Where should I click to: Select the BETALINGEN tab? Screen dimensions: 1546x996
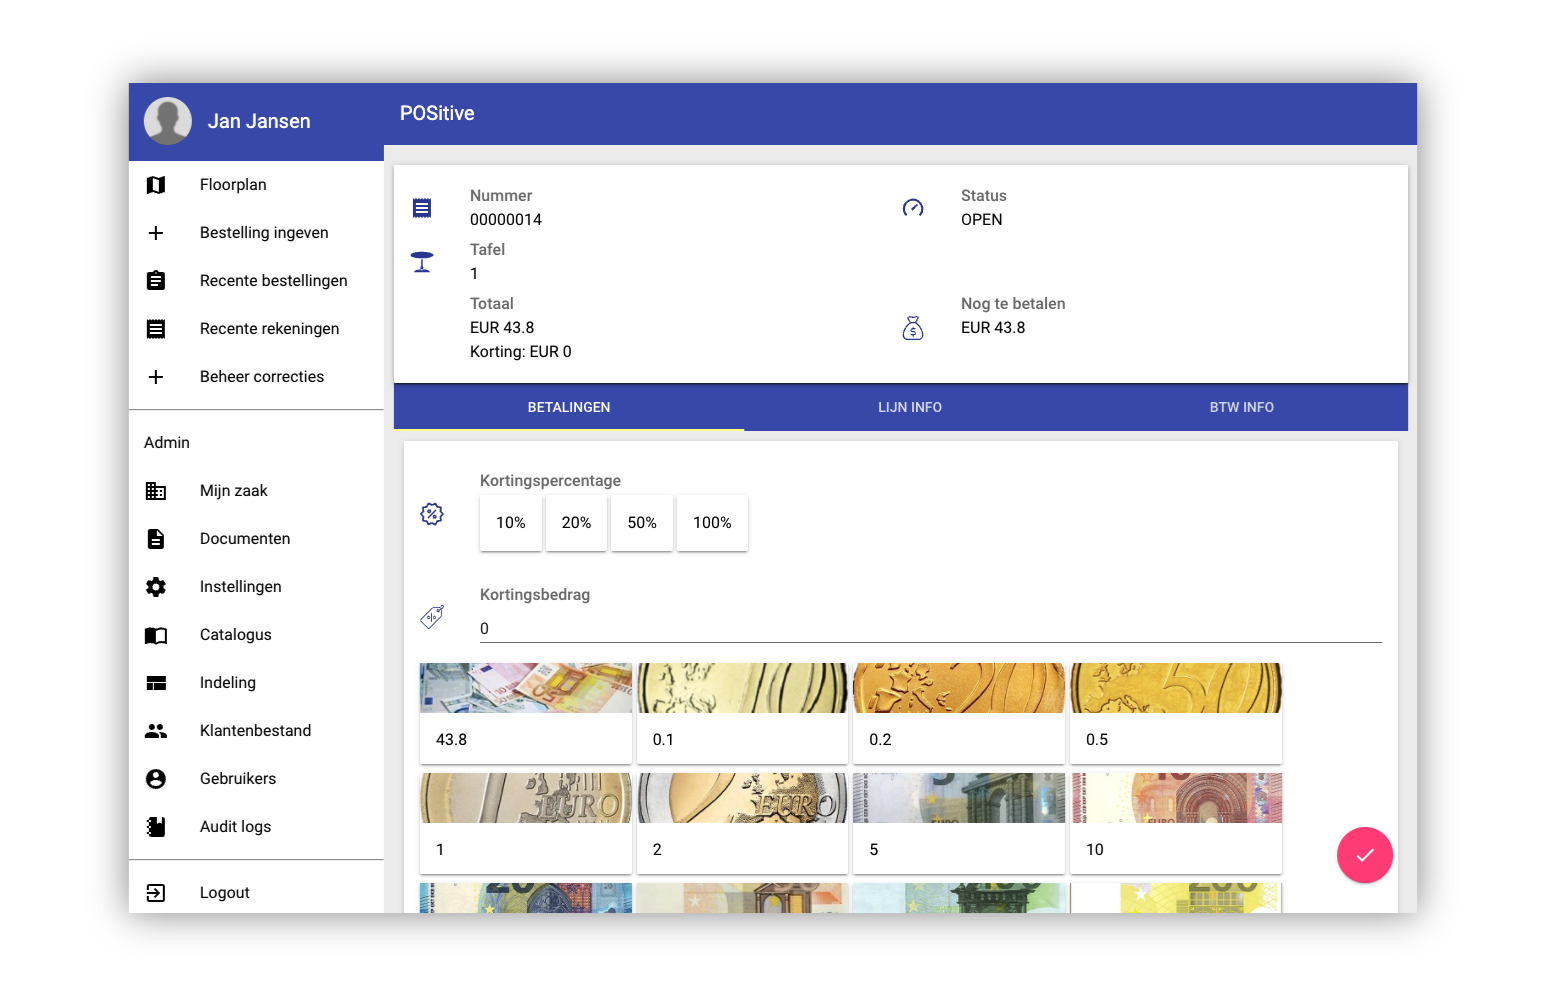[x=569, y=407]
